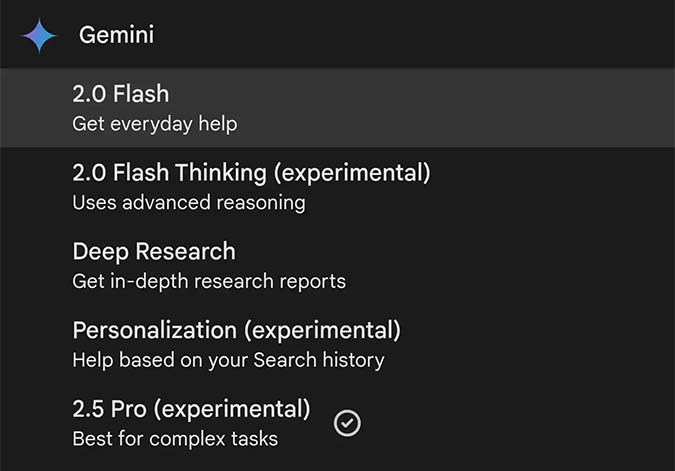This screenshot has height=471, width=675.
Task: Switch to Deep Research option
Action: coord(154,251)
